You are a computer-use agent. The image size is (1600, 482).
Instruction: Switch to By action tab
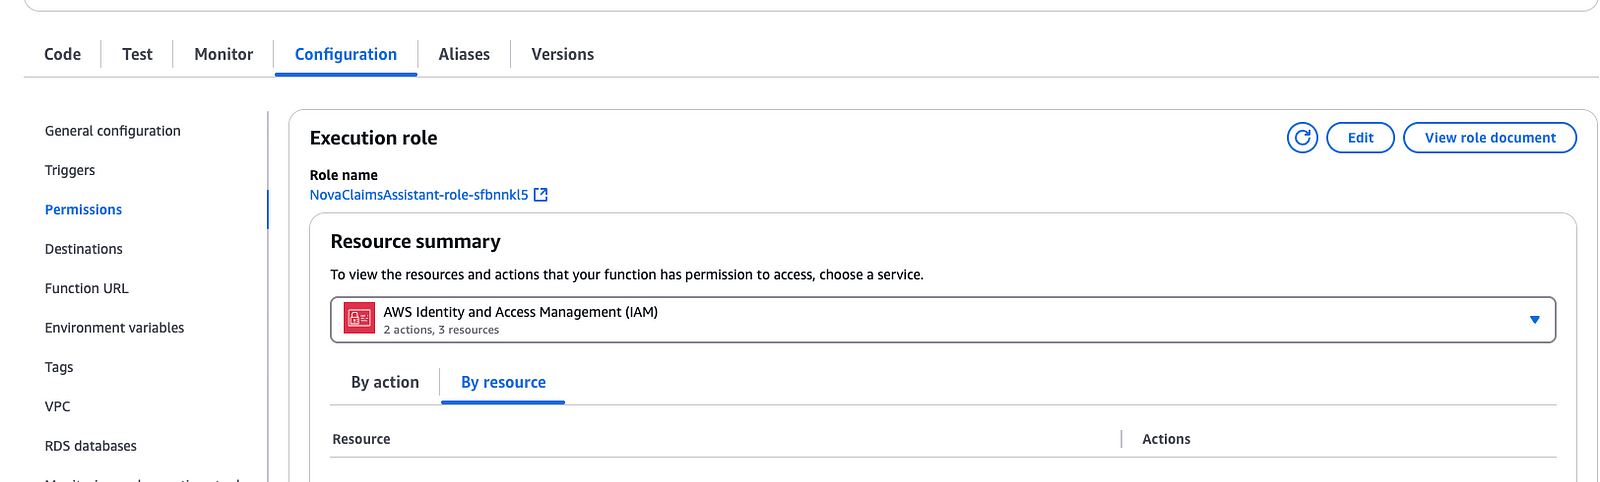pyautogui.click(x=385, y=382)
